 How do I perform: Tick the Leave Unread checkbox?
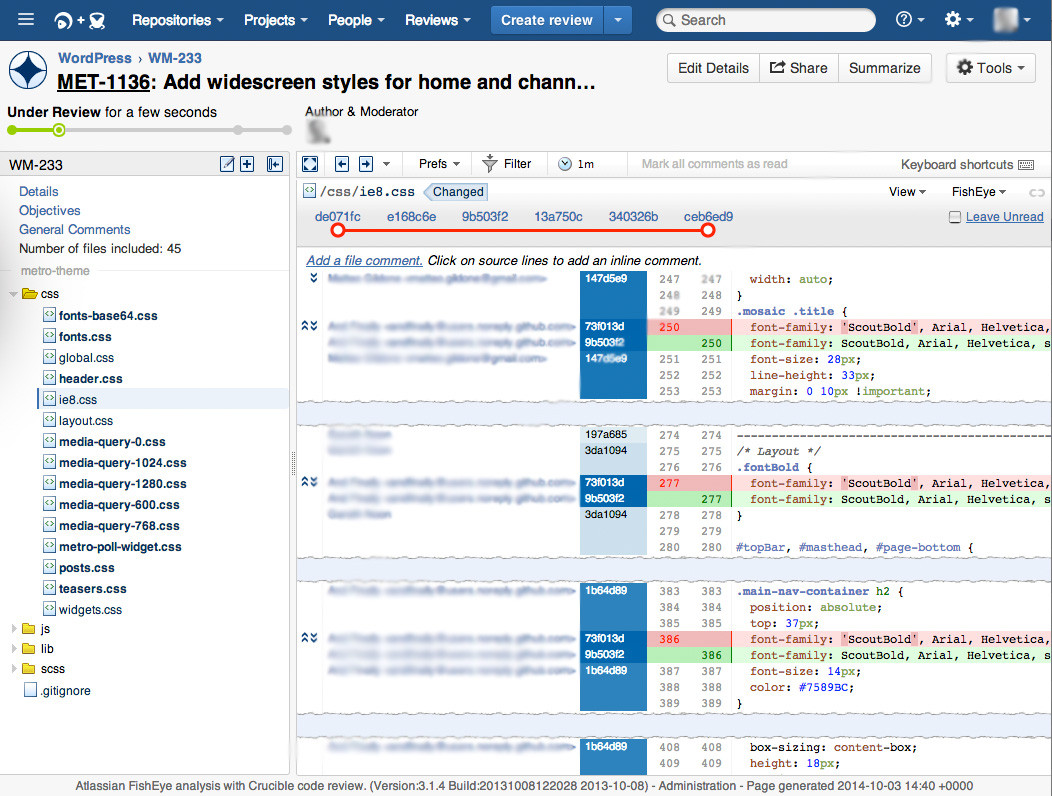tap(955, 217)
